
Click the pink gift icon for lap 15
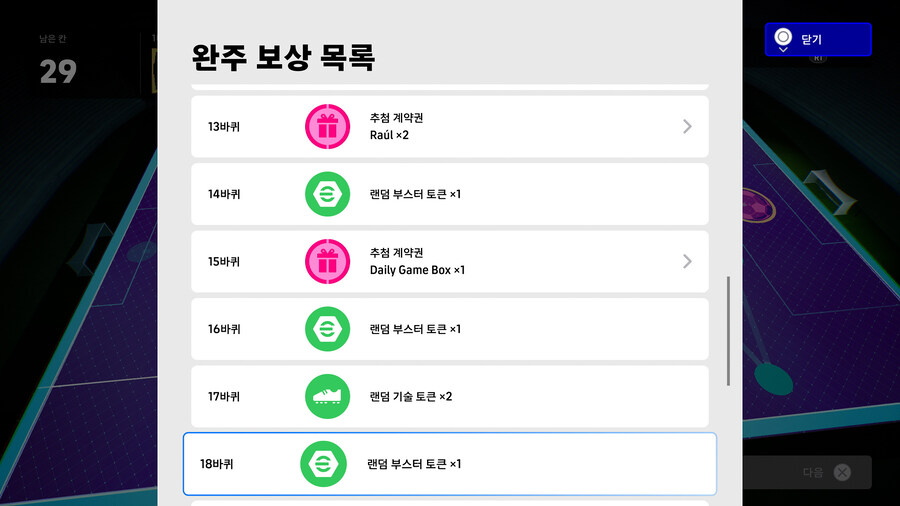pos(327,261)
